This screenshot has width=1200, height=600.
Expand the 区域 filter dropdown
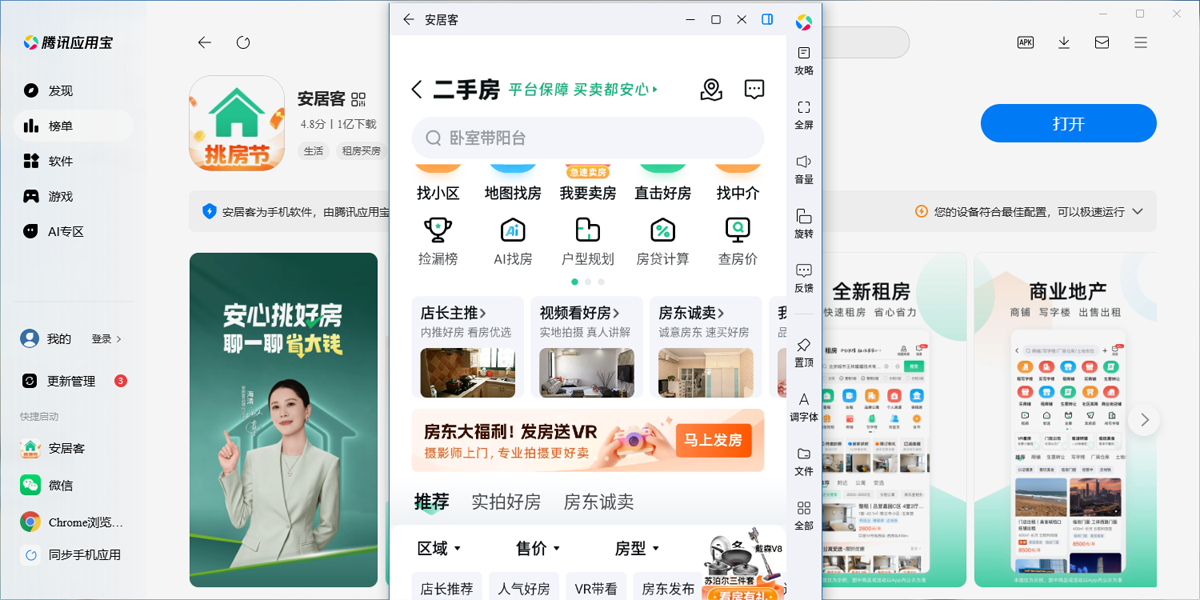(439, 548)
